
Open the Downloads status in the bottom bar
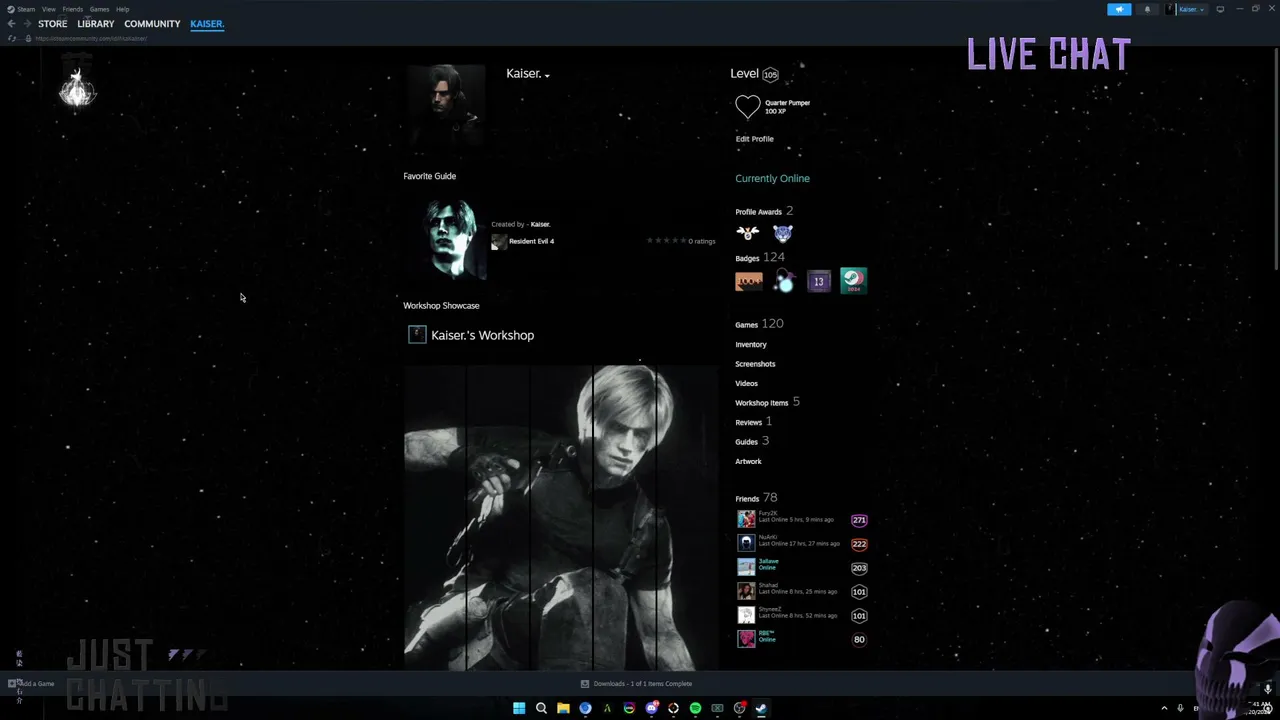(x=637, y=684)
